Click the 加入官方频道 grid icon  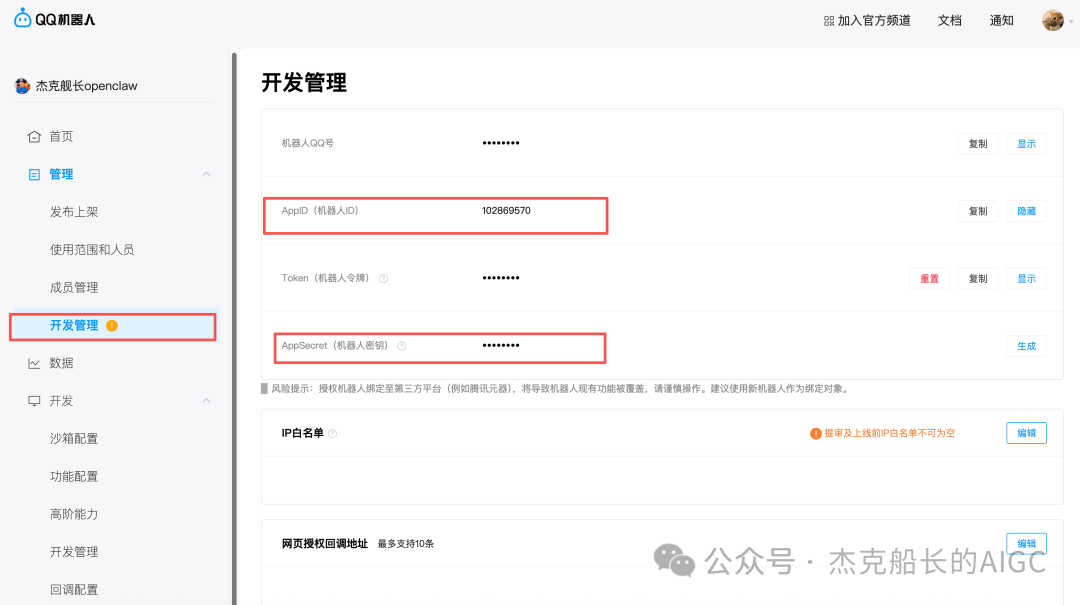[829, 21]
